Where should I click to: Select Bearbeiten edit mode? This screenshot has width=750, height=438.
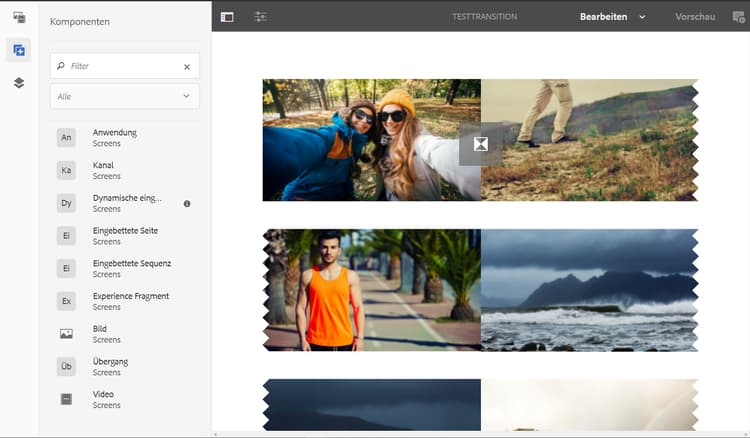603,17
